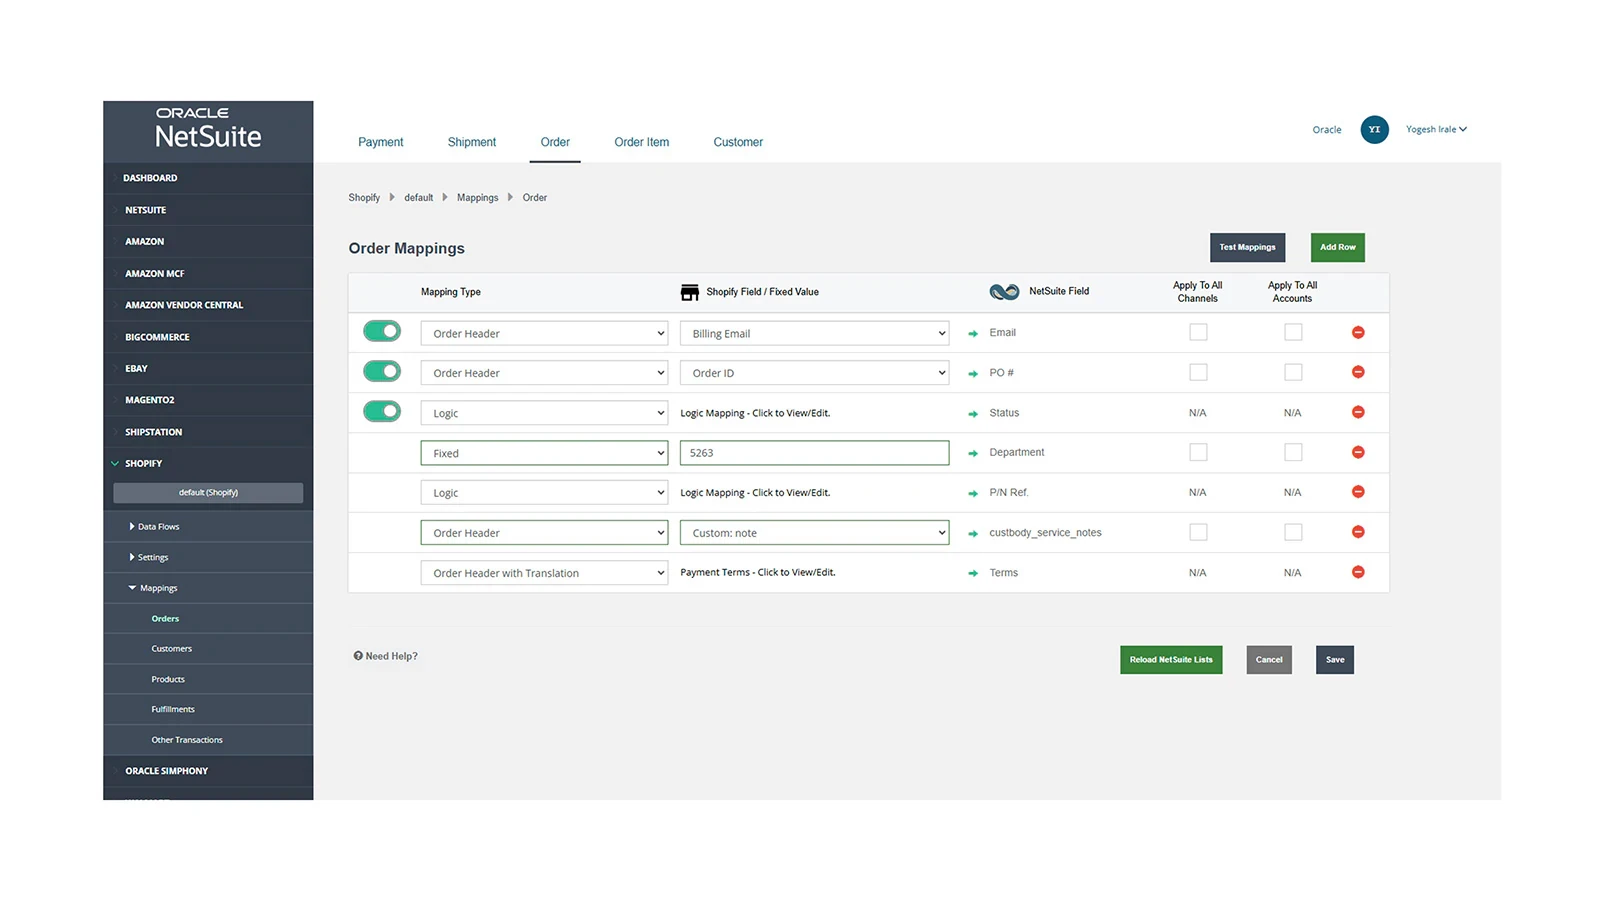Click the Test Mappings button
The image size is (1600, 900).
click(x=1247, y=247)
